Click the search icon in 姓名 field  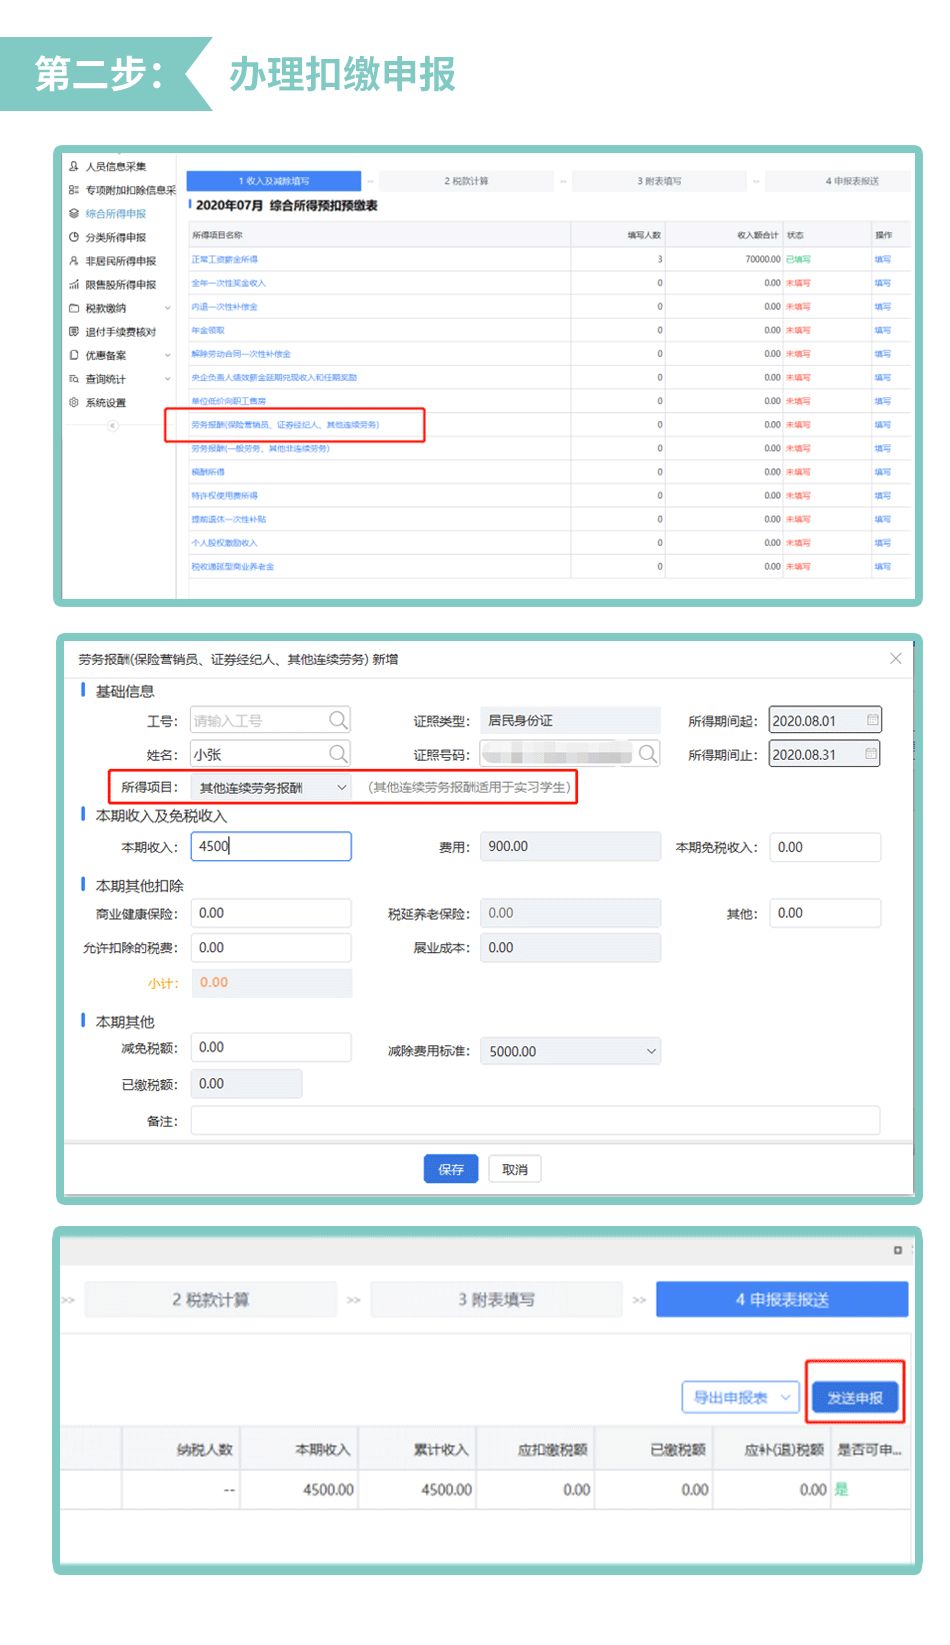pyautogui.click(x=338, y=754)
